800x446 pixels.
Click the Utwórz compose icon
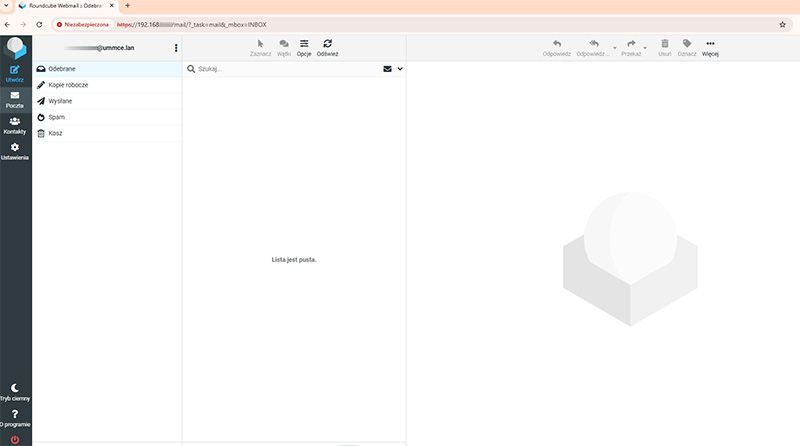pyautogui.click(x=15, y=71)
